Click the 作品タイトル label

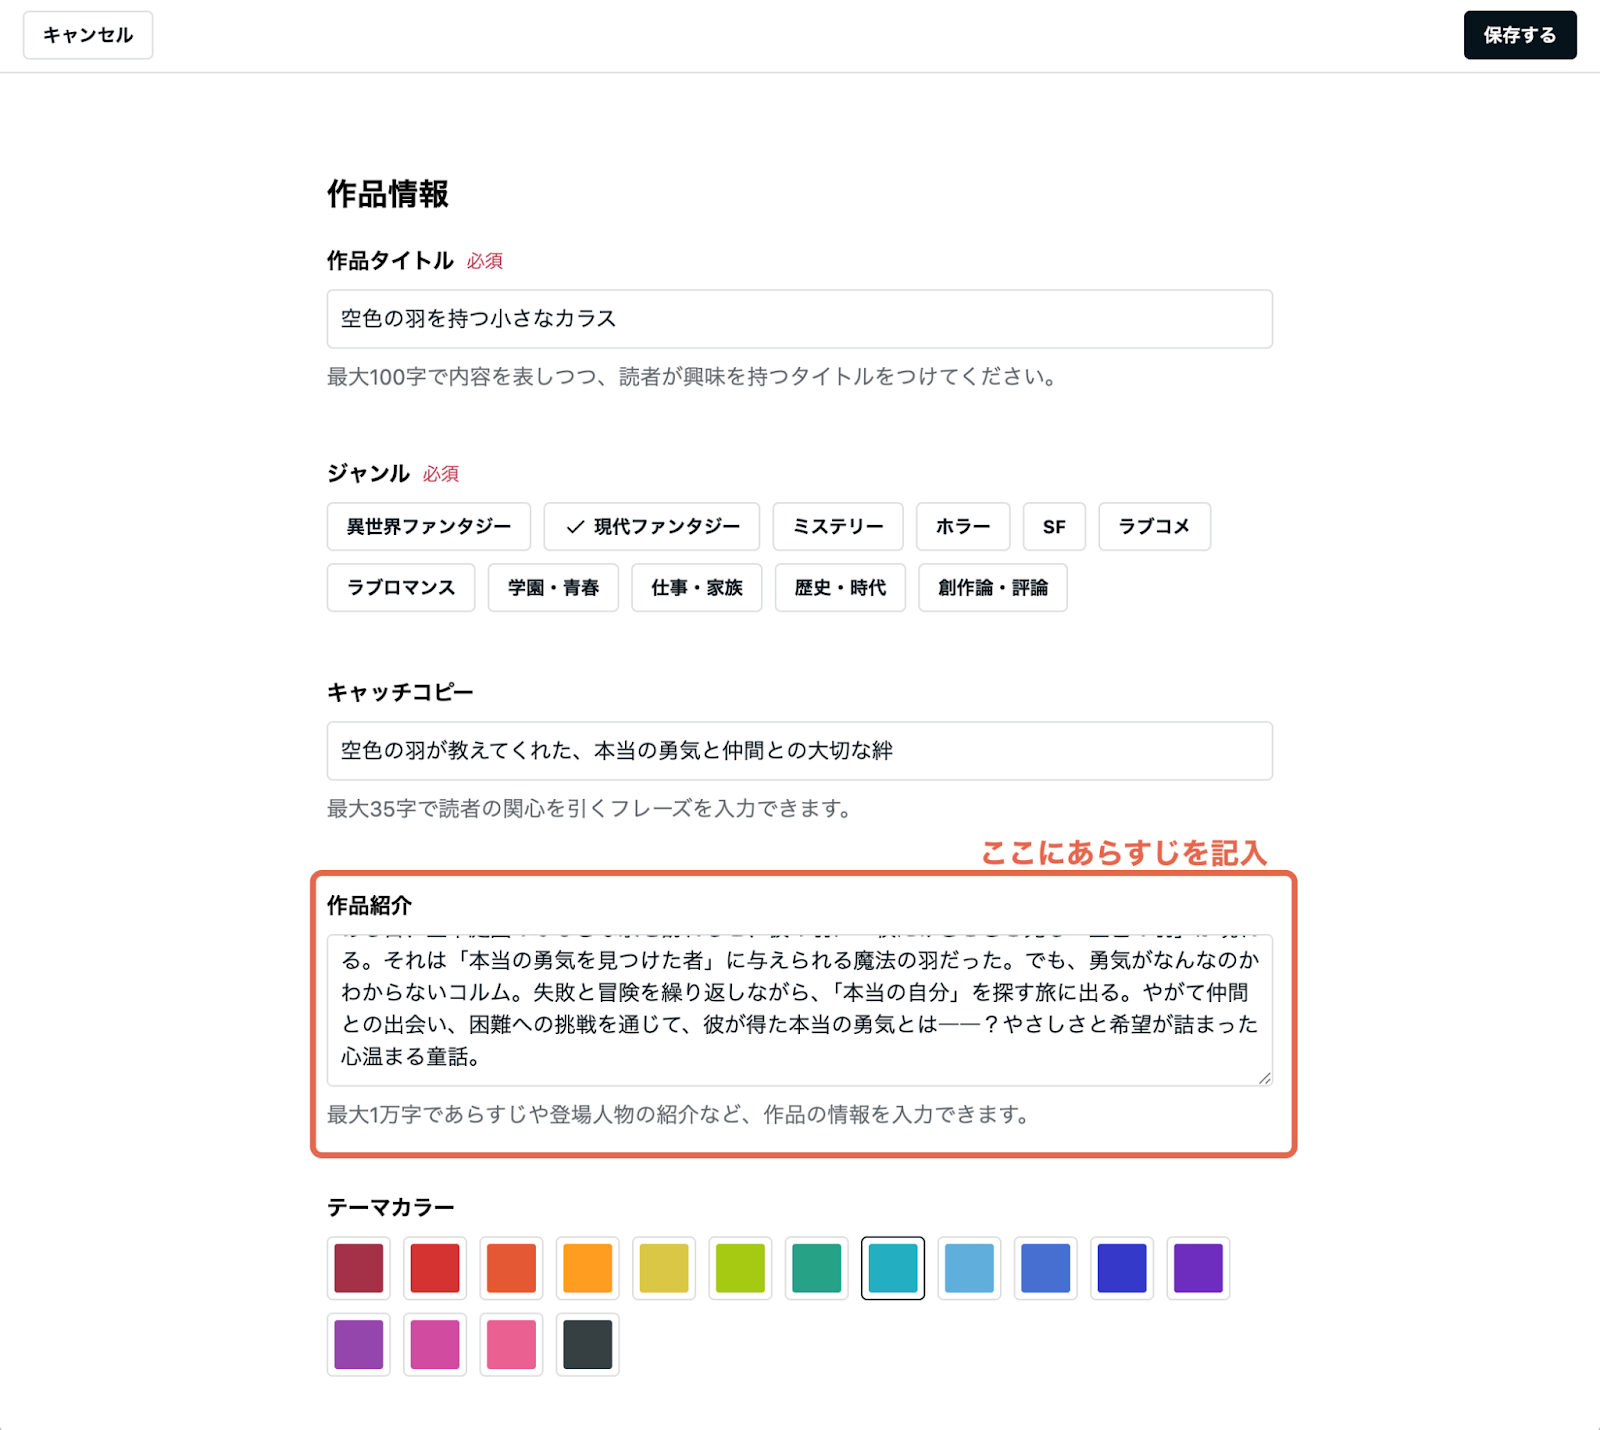tap(390, 261)
